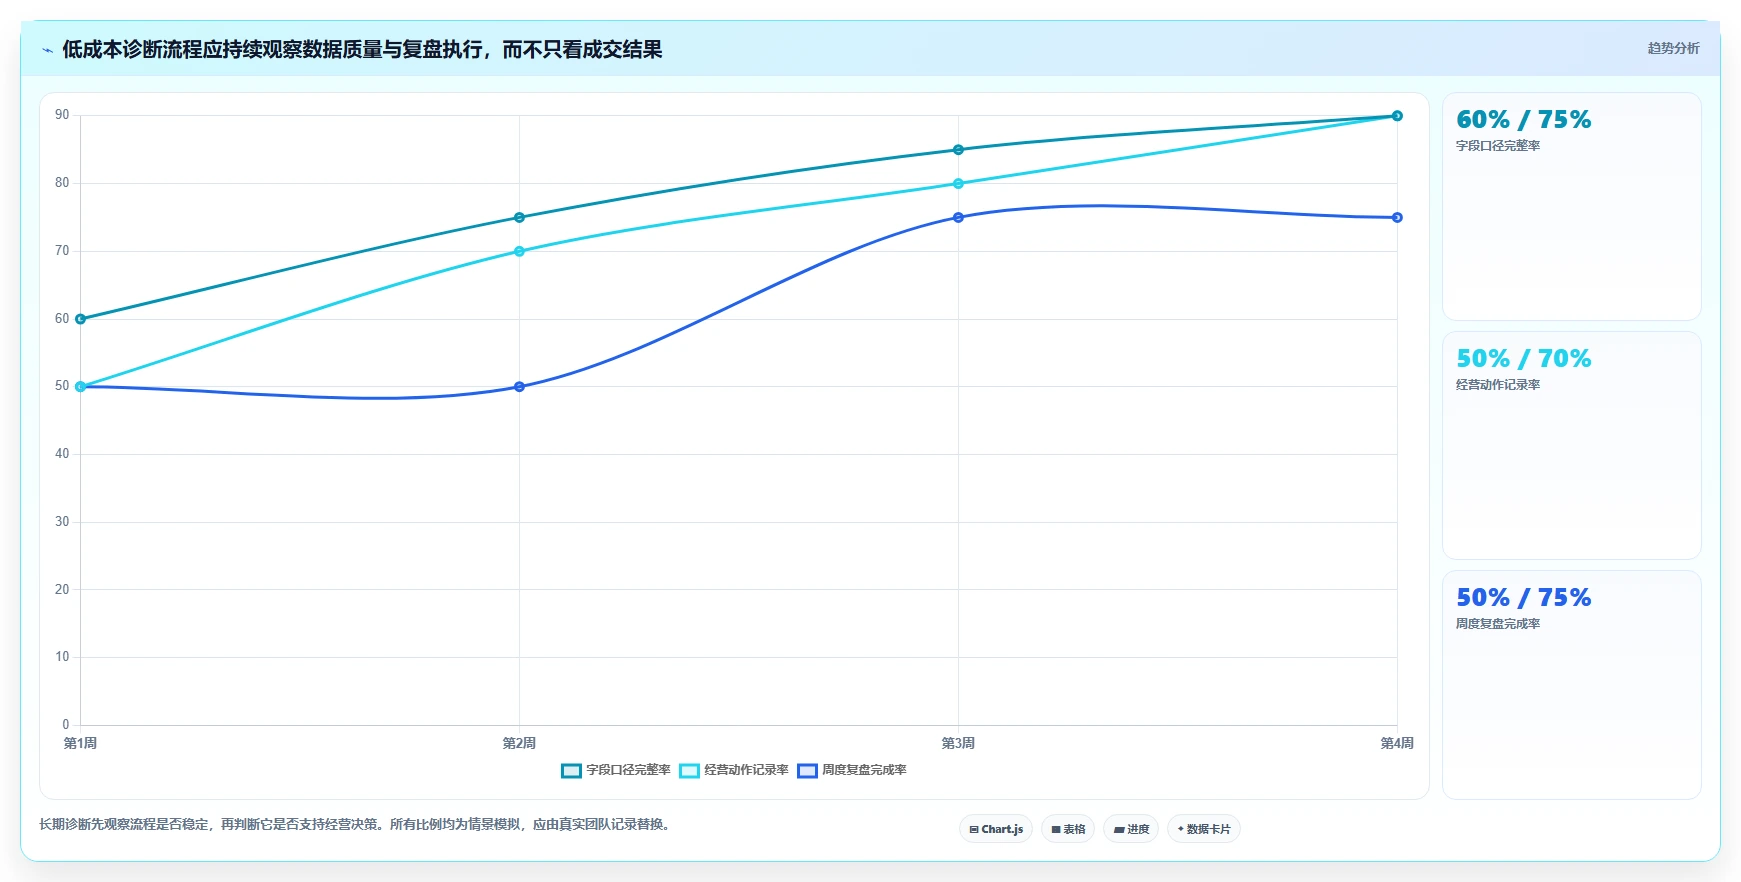
Task: Toggle the 字段口径完整率 legend swatch
Action: 571,771
